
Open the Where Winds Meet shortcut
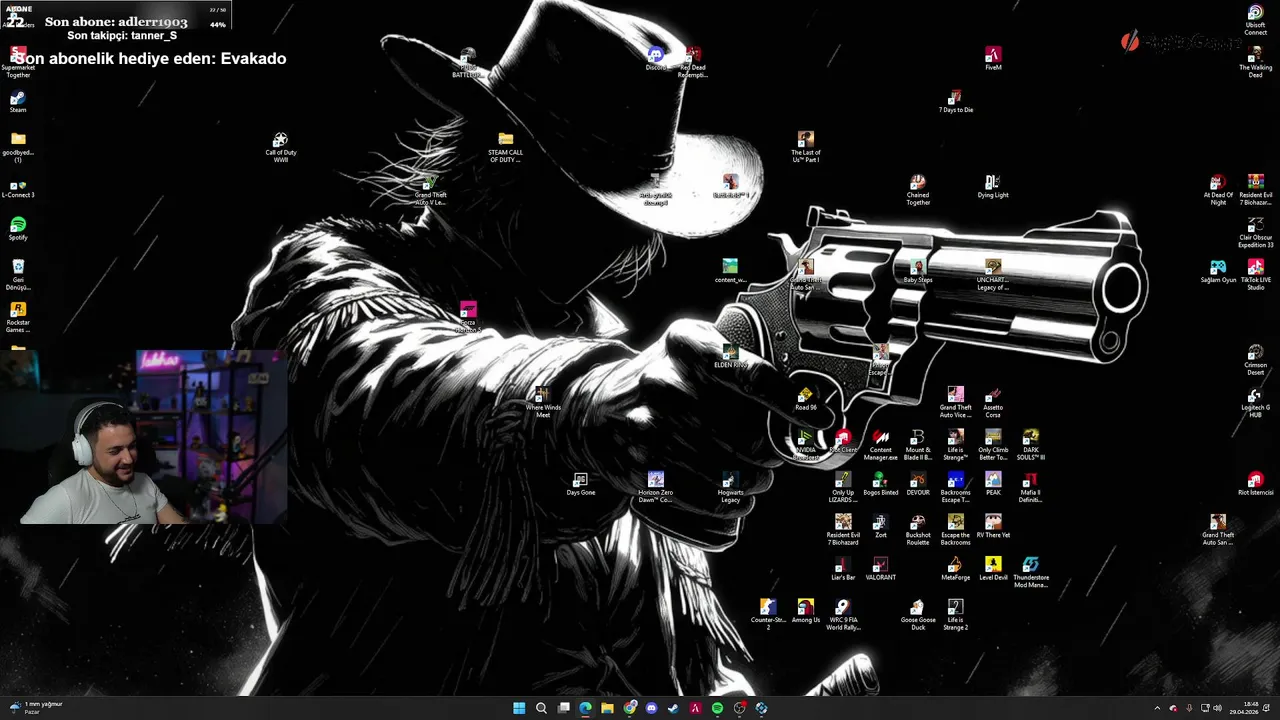pos(543,402)
